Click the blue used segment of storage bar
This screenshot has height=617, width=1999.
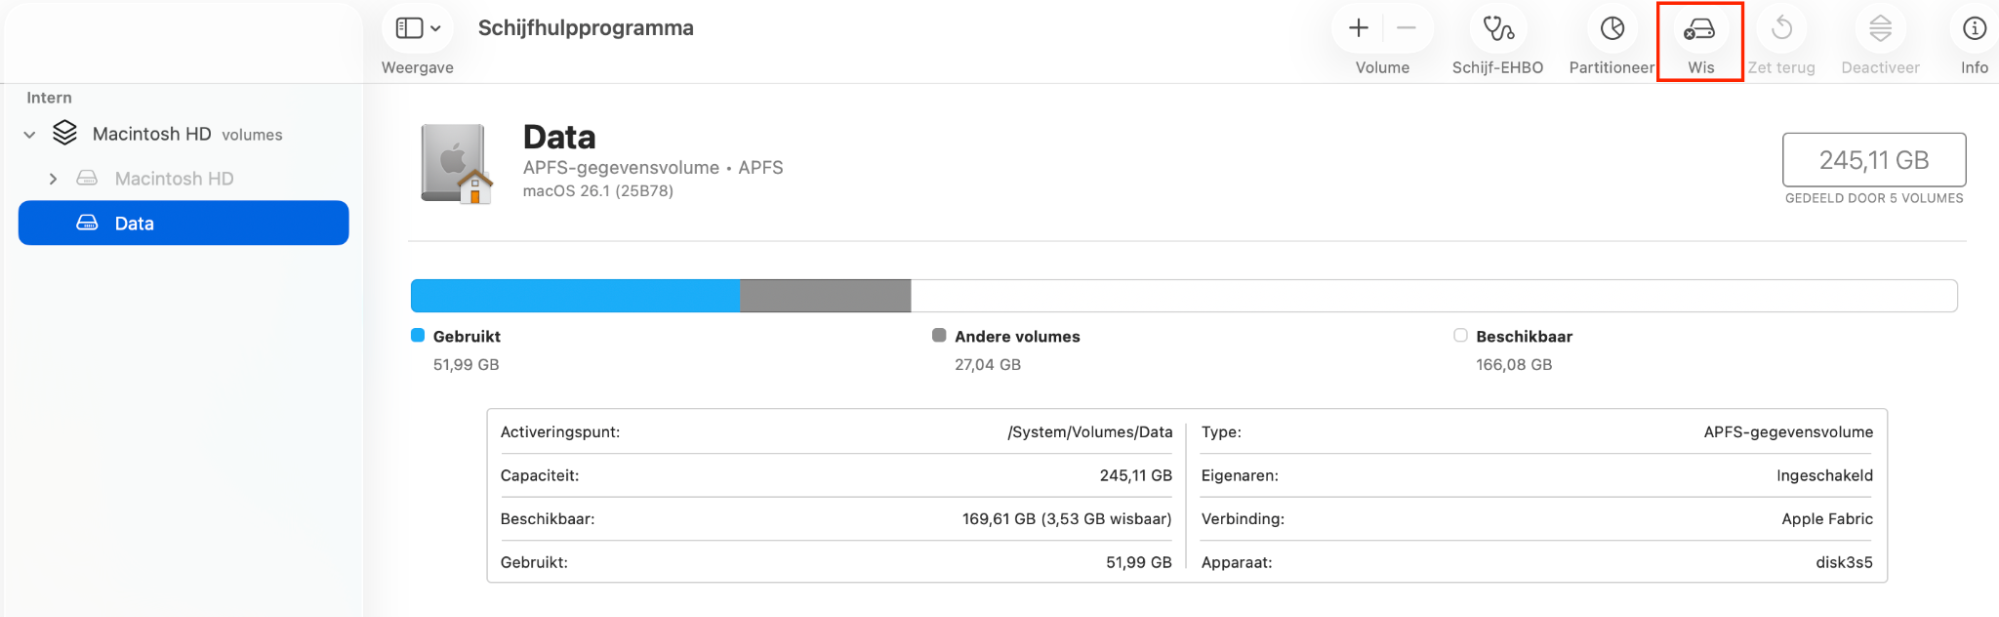574,296
